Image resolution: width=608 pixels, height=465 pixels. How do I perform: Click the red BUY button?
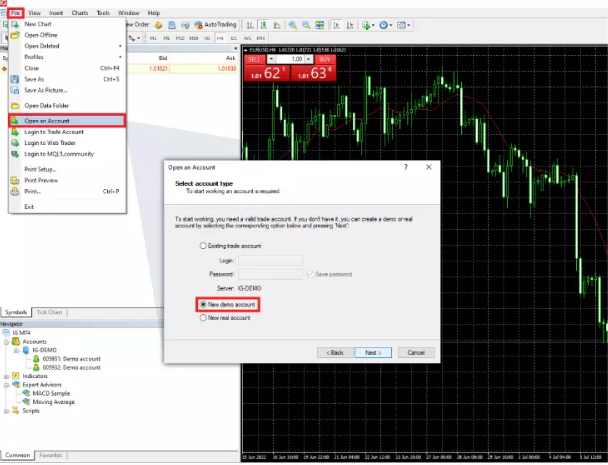pos(325,60)
